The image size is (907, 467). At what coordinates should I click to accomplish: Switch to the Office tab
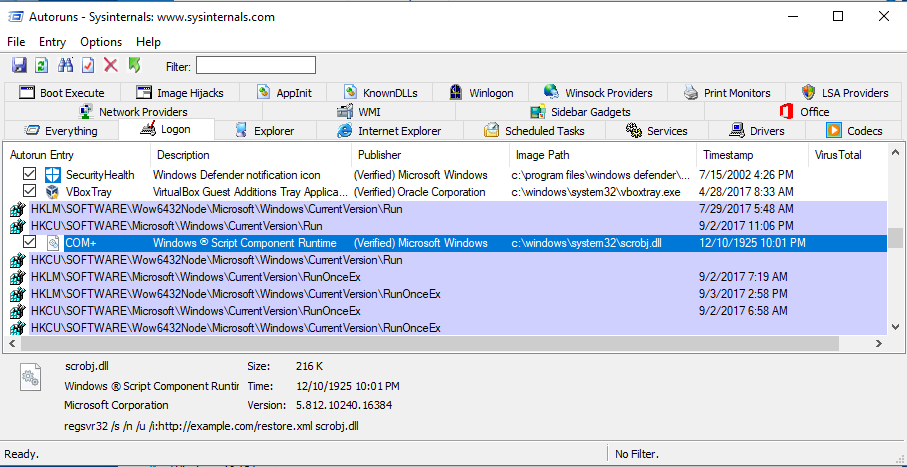pos(803,112)
